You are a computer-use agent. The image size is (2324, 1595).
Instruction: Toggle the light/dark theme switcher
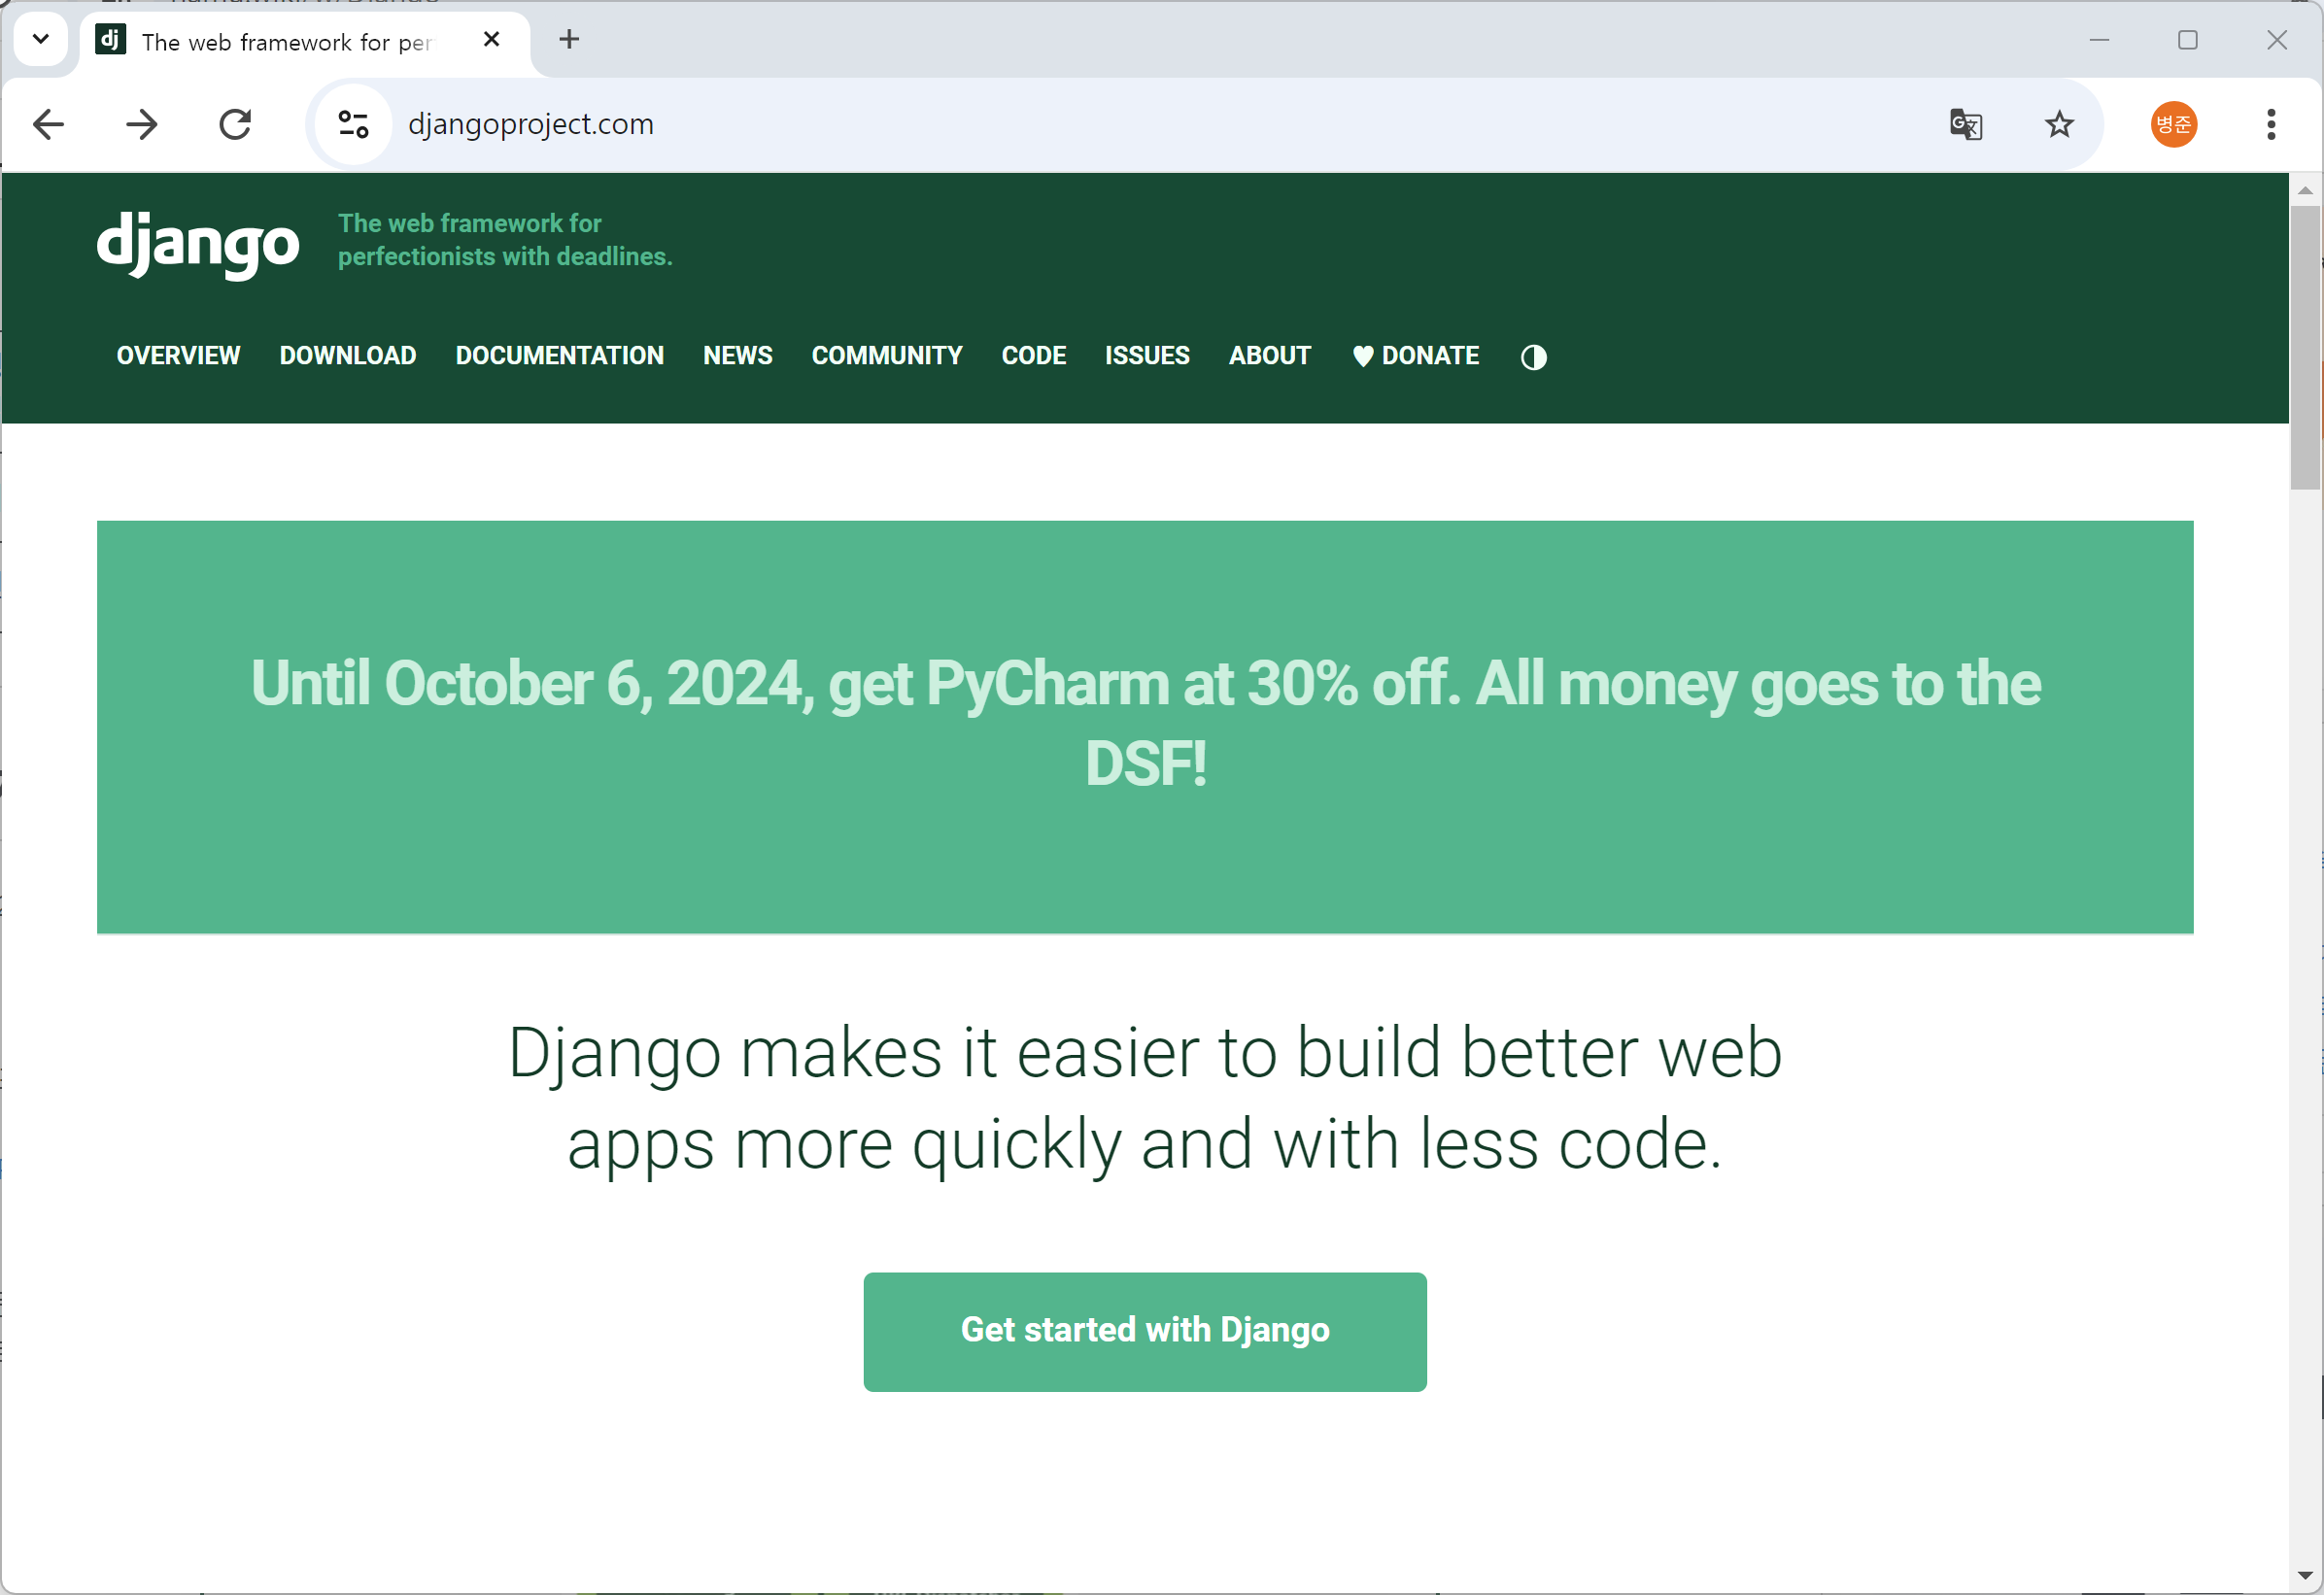tap(1533, 357)
